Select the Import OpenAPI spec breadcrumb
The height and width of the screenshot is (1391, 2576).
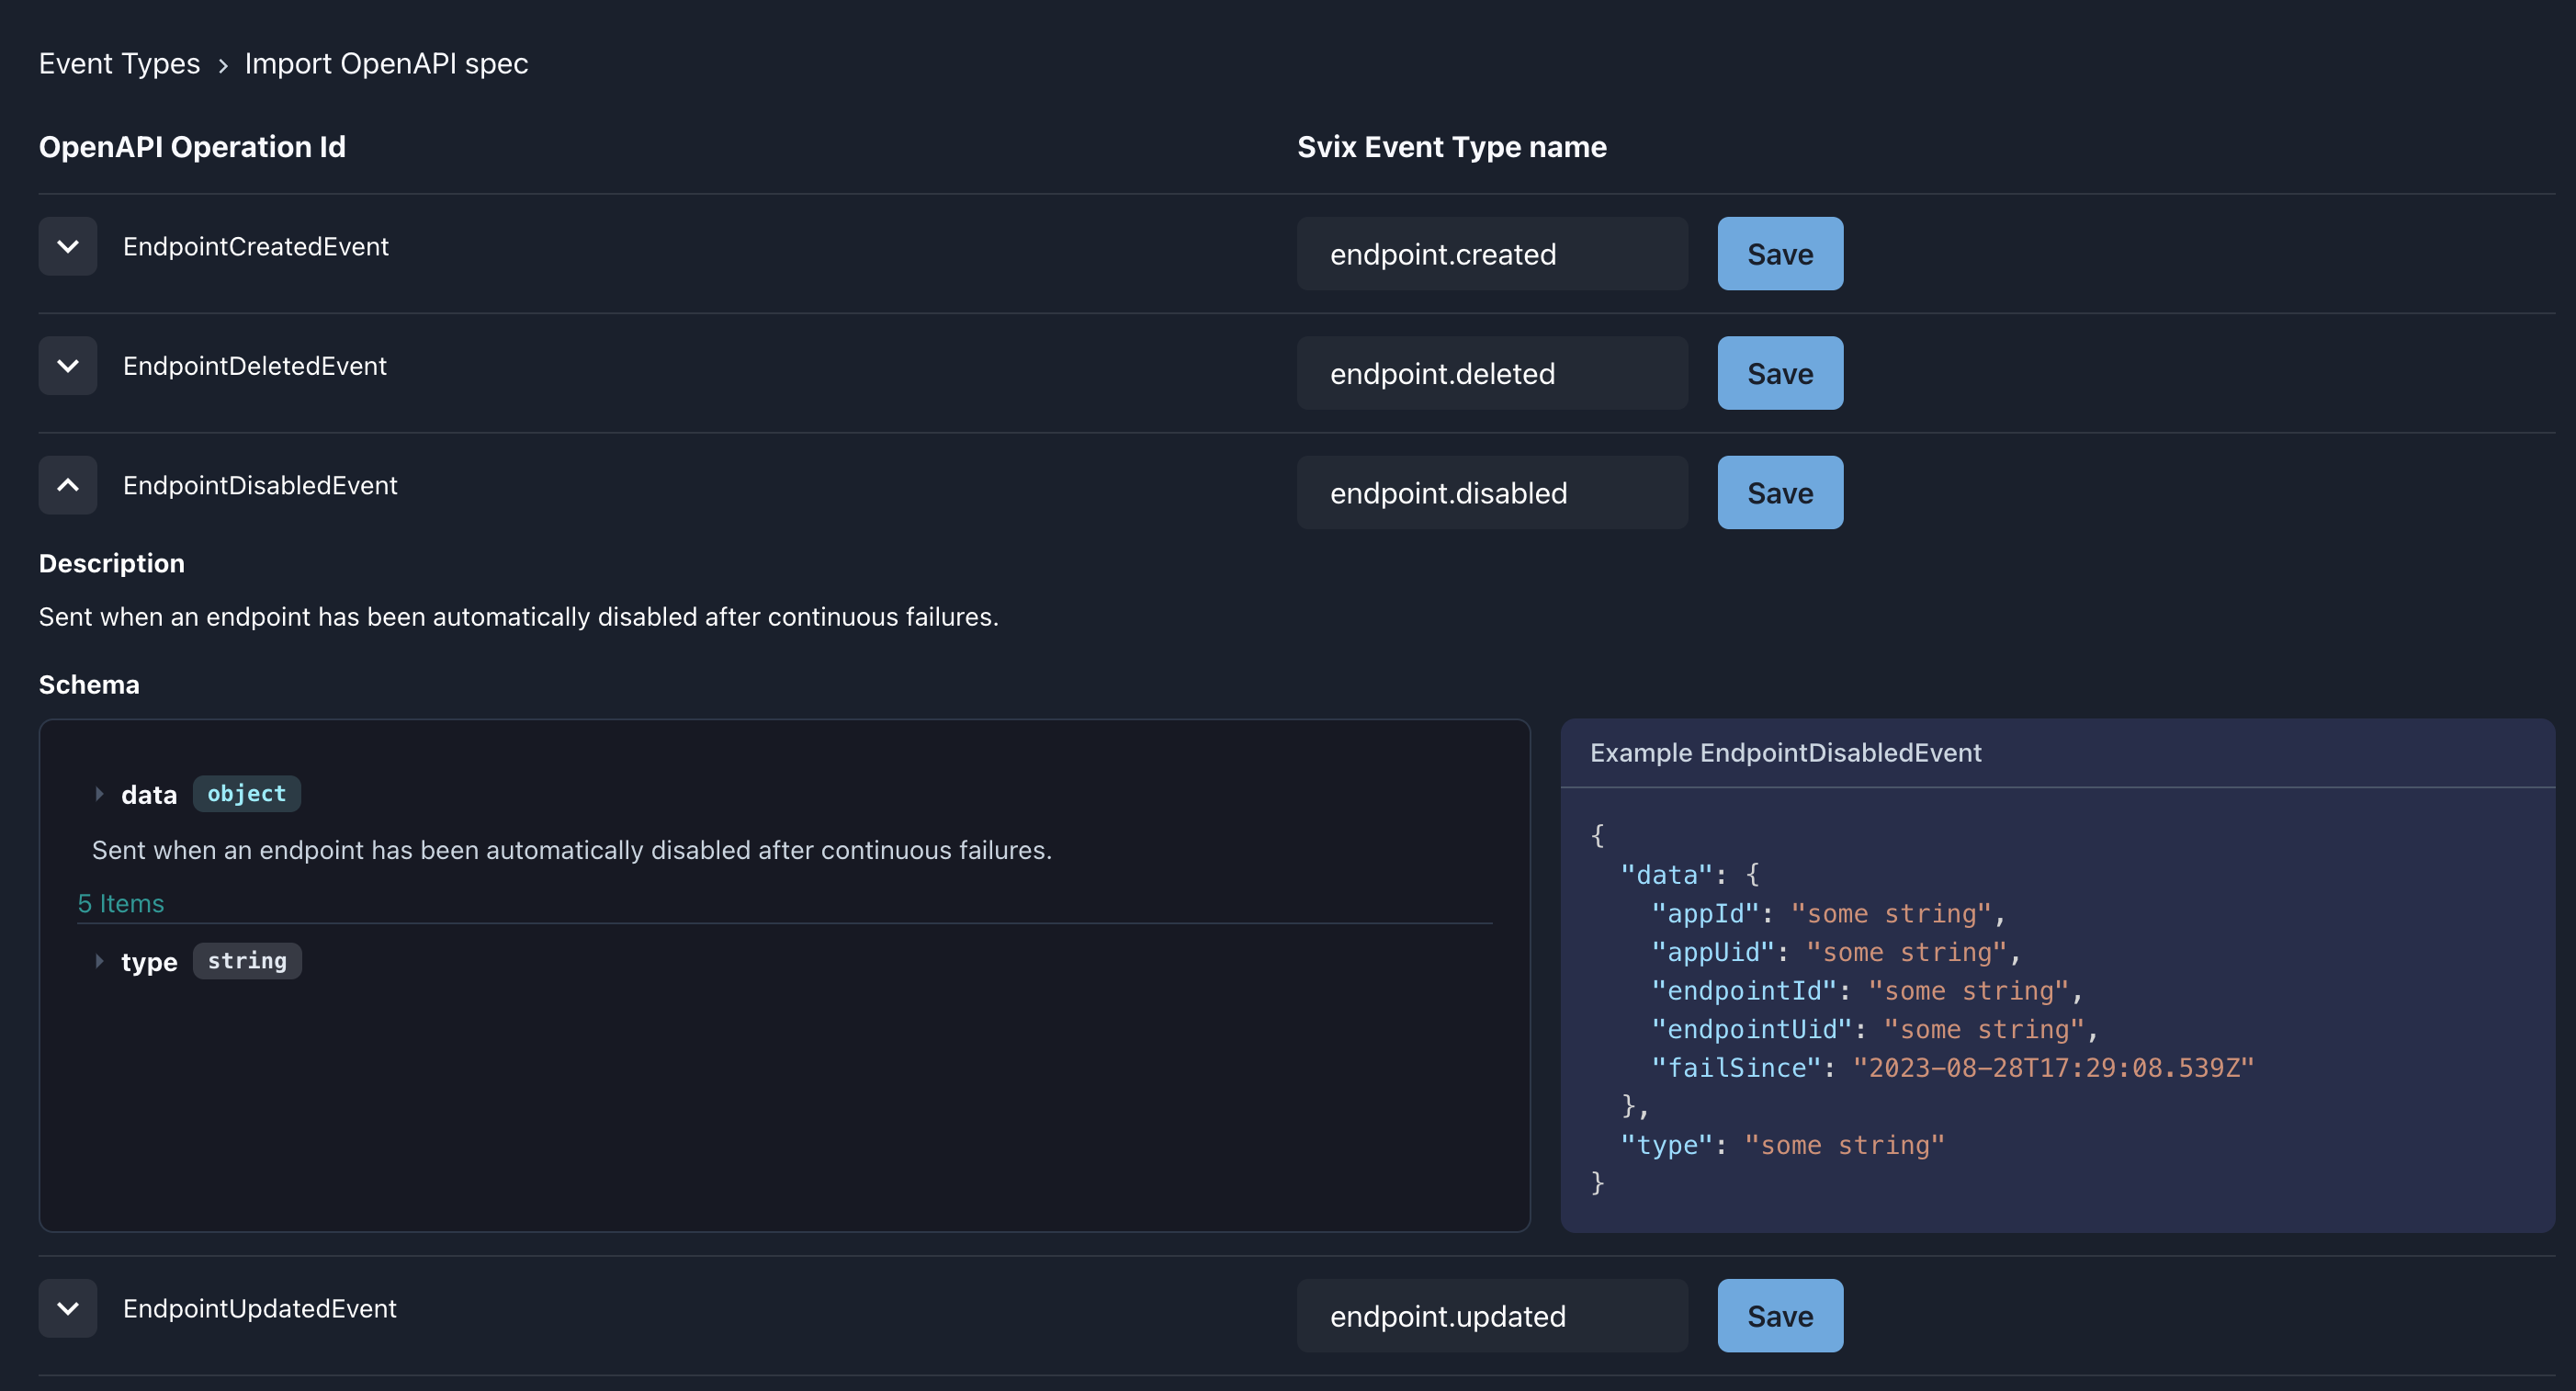(386, 63)
